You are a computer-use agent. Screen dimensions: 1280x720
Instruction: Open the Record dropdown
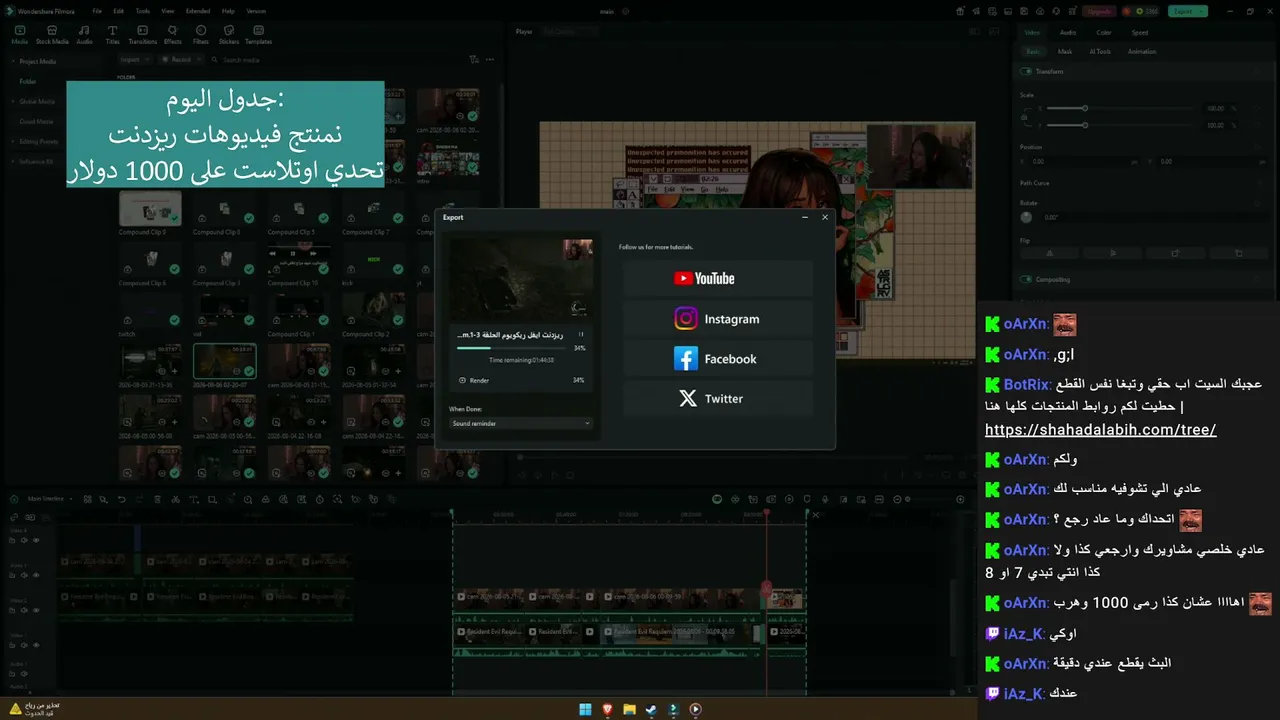click(180, 60)
